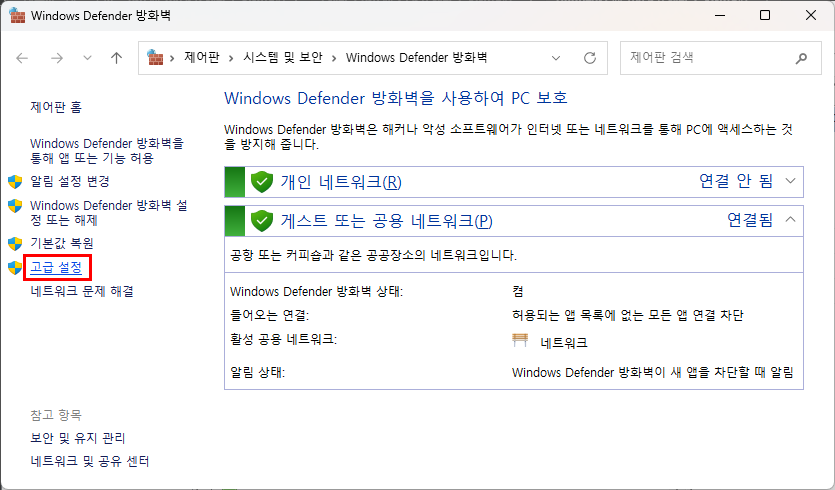Open Windows Defender 방화벽 설정 또는 해제
Viewport: 835px width, 490px height.
109,213
